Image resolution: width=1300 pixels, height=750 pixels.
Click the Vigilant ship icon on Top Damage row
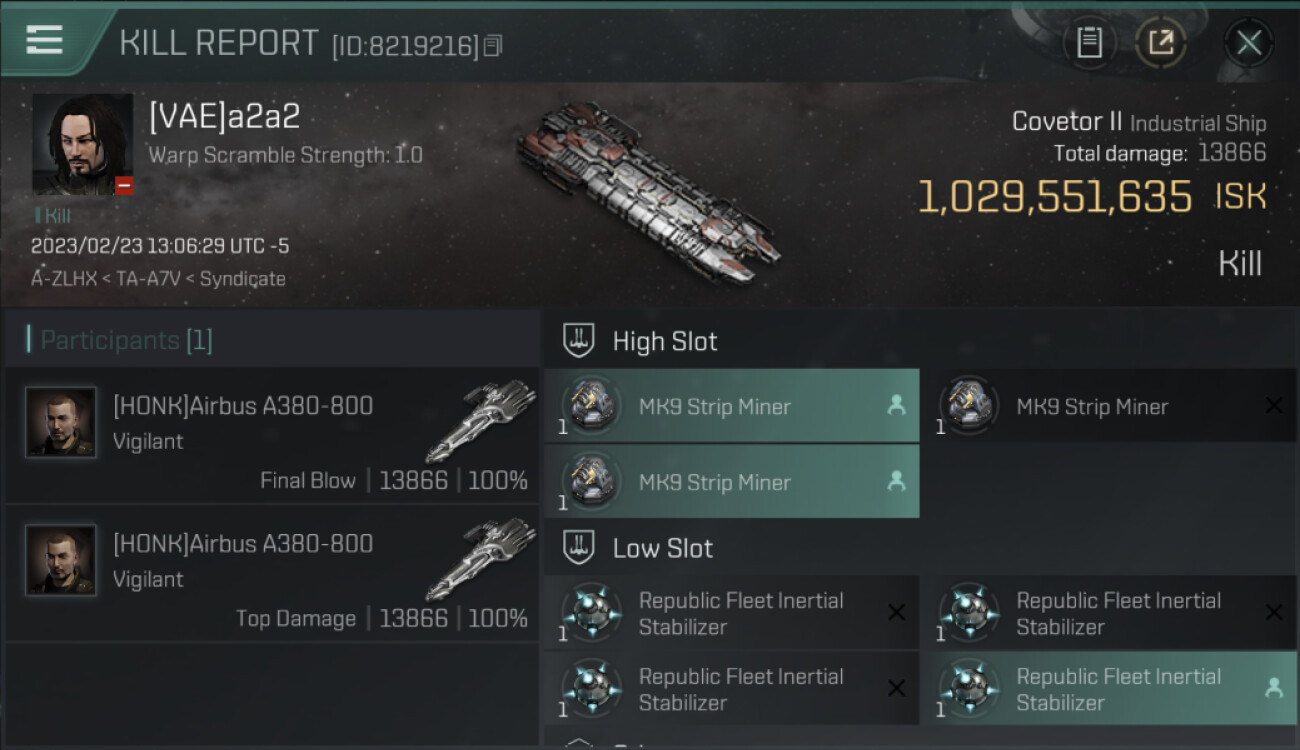tap(490, 558)
